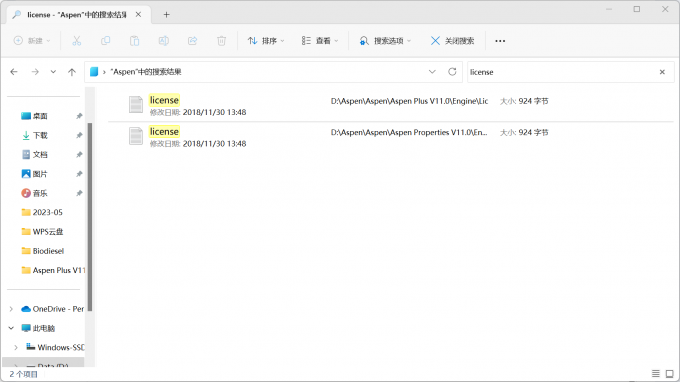The height and width of the screenshot is (382, 680).
Task: Open 音乐 (Music) in sidebar
Action: point(40,193)
